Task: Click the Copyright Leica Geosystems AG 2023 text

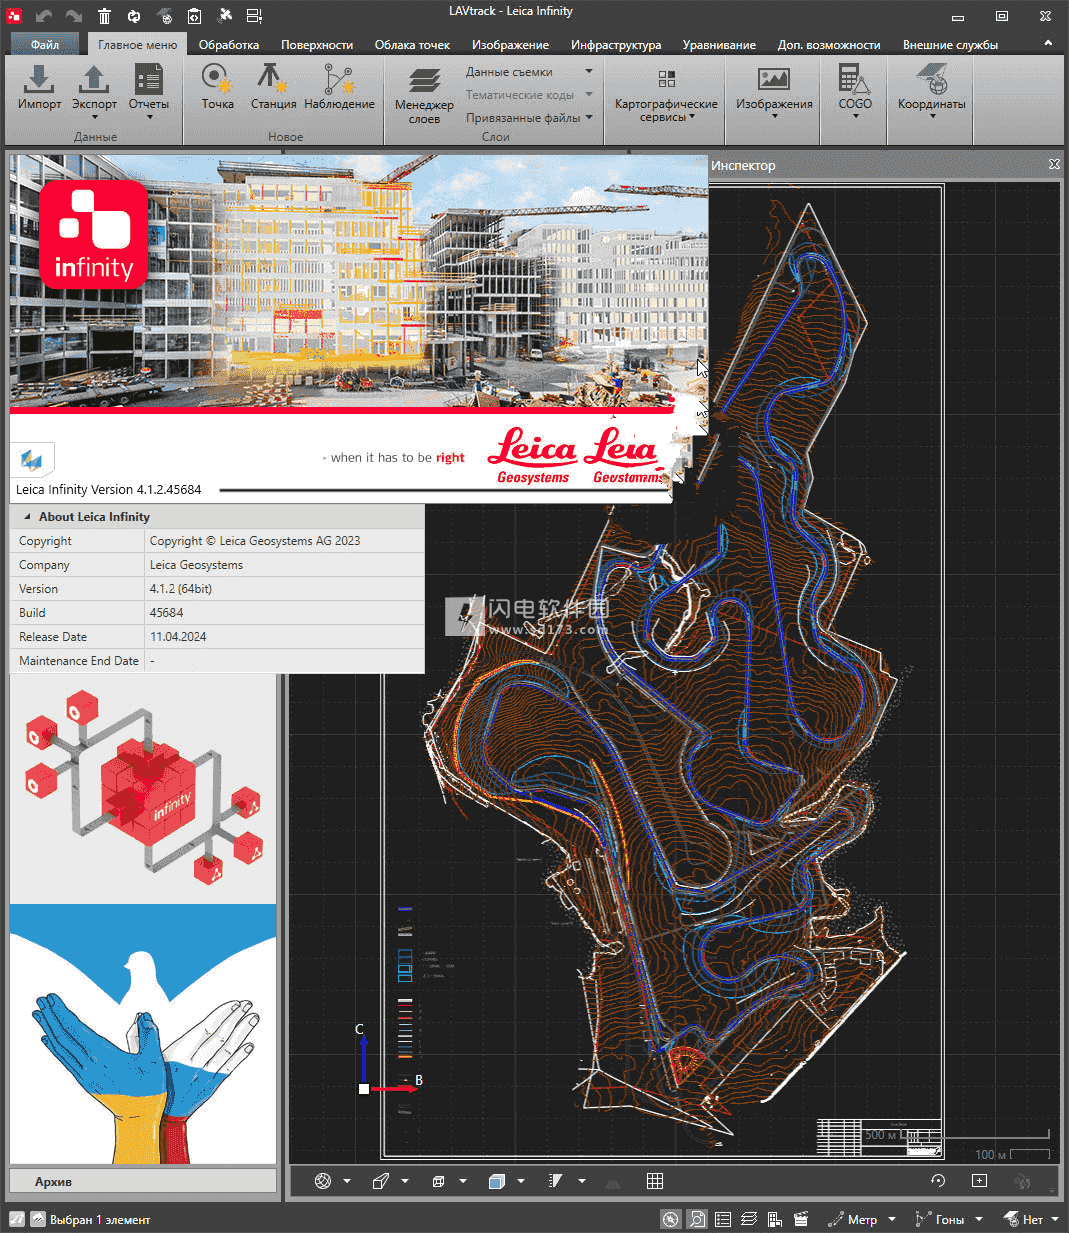Action: pyautogui.click(x=255, y=541)
